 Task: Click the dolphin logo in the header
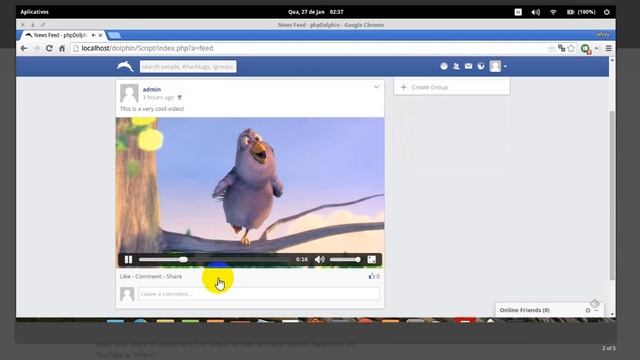pyautogui.click(x=125, y=66)
